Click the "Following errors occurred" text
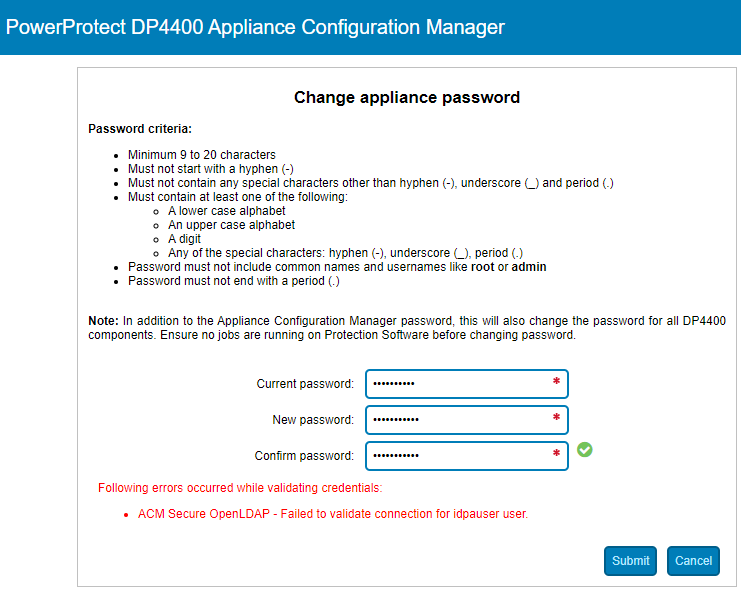Viewport: 741px width, 593px height. pyautogui.click(x=240, y=488)
